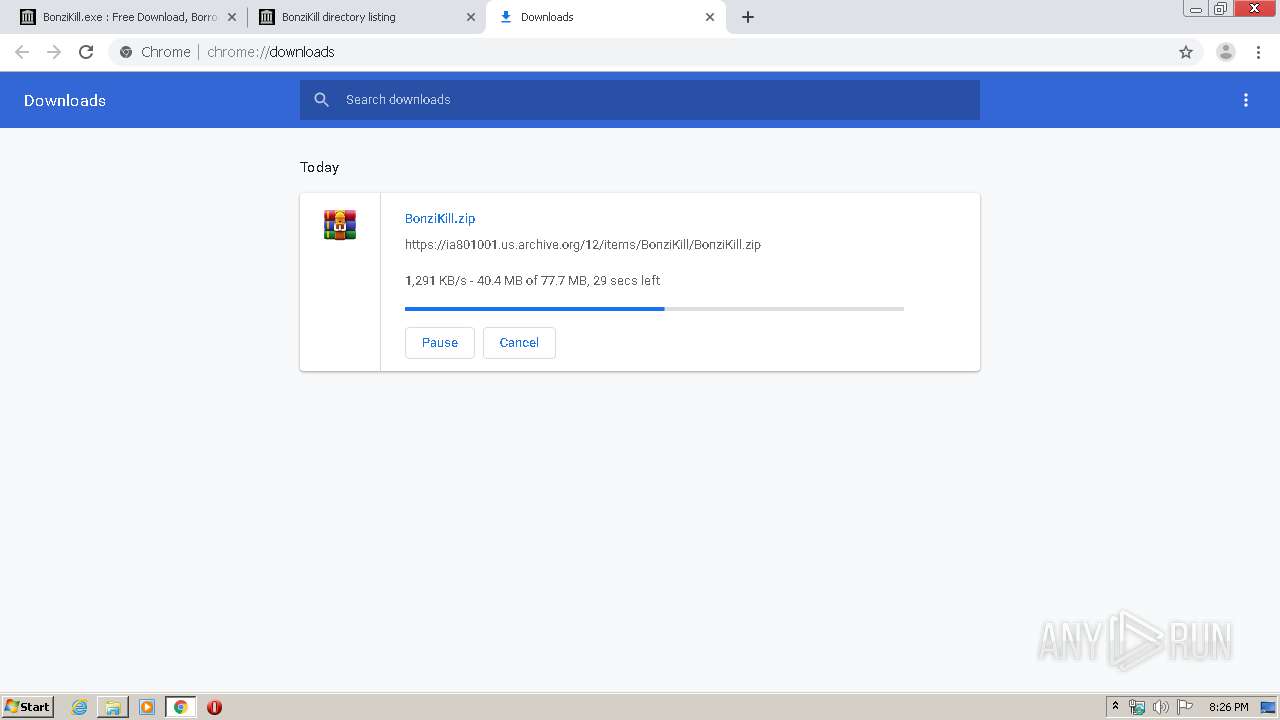Click the download progress bar
The image size is (1280, 720).
(654, 309)
